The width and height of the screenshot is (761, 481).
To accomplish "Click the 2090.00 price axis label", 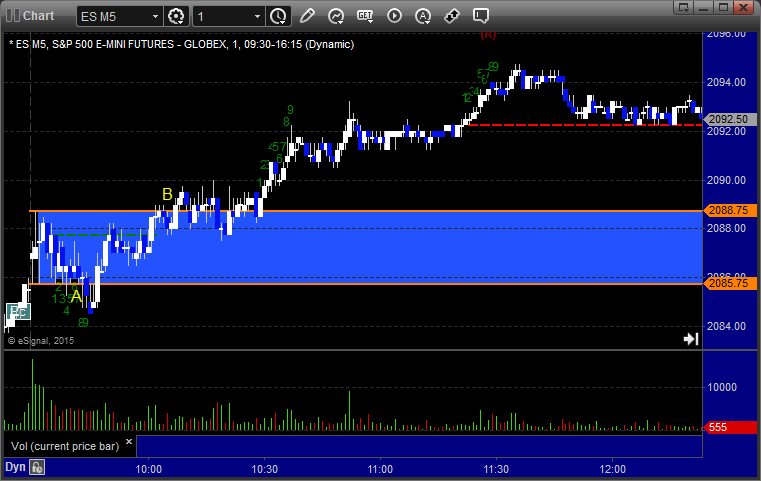I will (727, 181).
